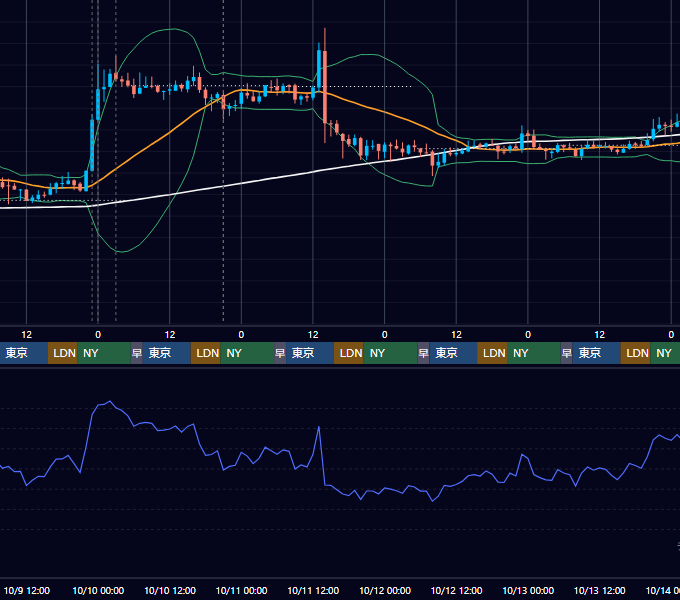This screenshot has height=600, width=680.
Task: Click the 東京 session block above 10/9 12:00
Action: click(x=23, y=353)
